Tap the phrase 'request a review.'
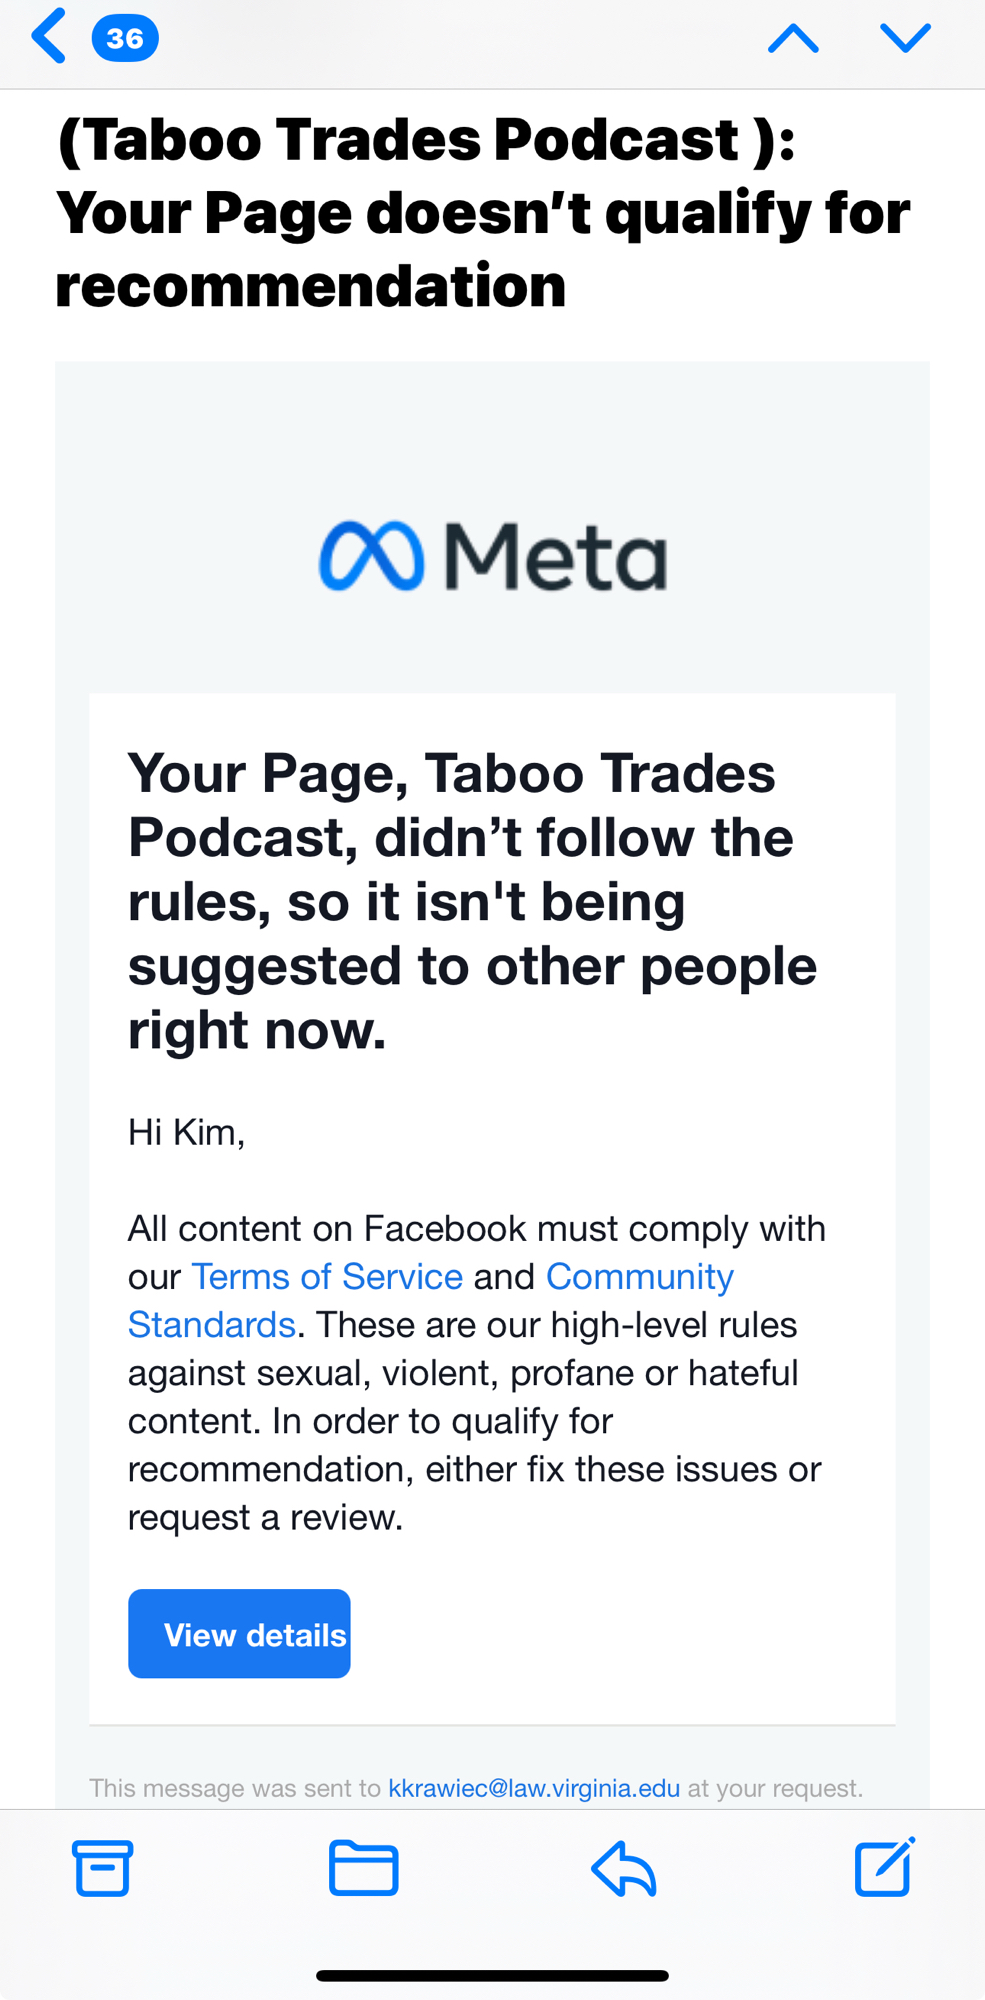985x2000 pixels. pyautogui.click(x=265, y=1517)
